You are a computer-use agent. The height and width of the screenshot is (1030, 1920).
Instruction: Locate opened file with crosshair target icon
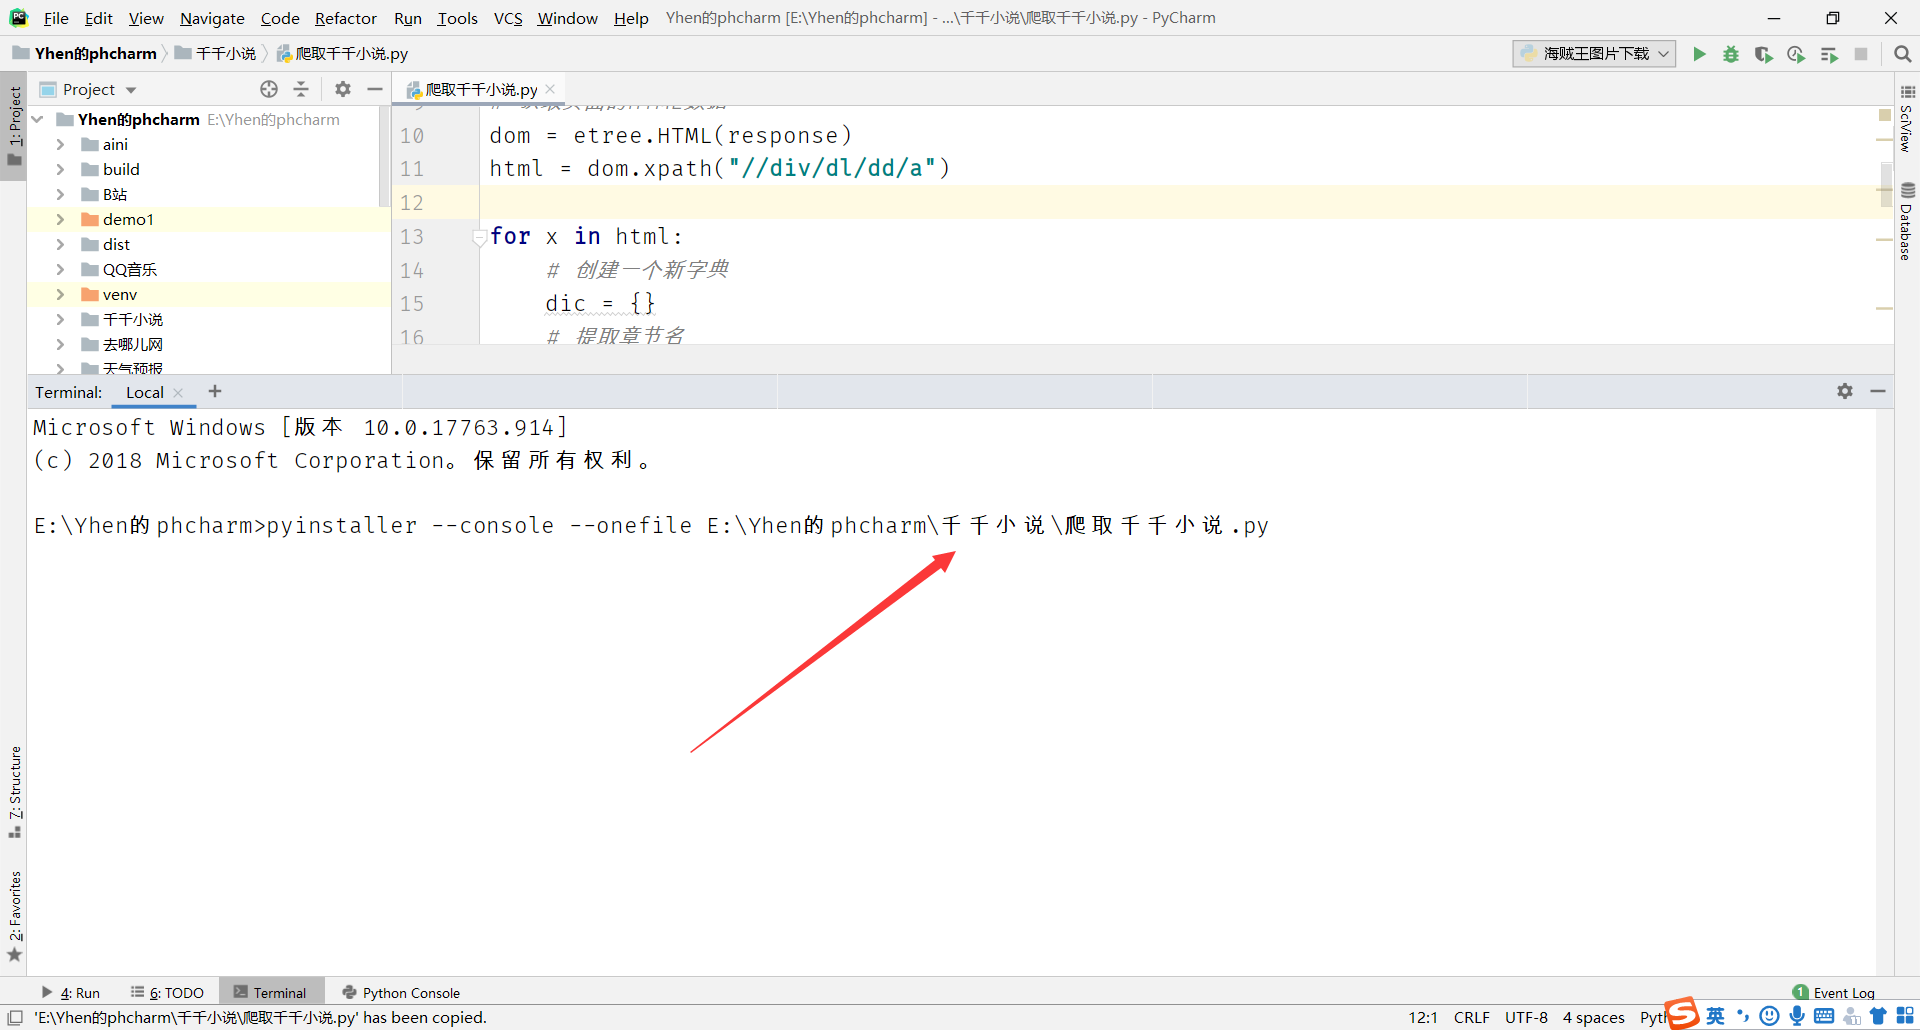pyautogui.click(x=269, y=89)
